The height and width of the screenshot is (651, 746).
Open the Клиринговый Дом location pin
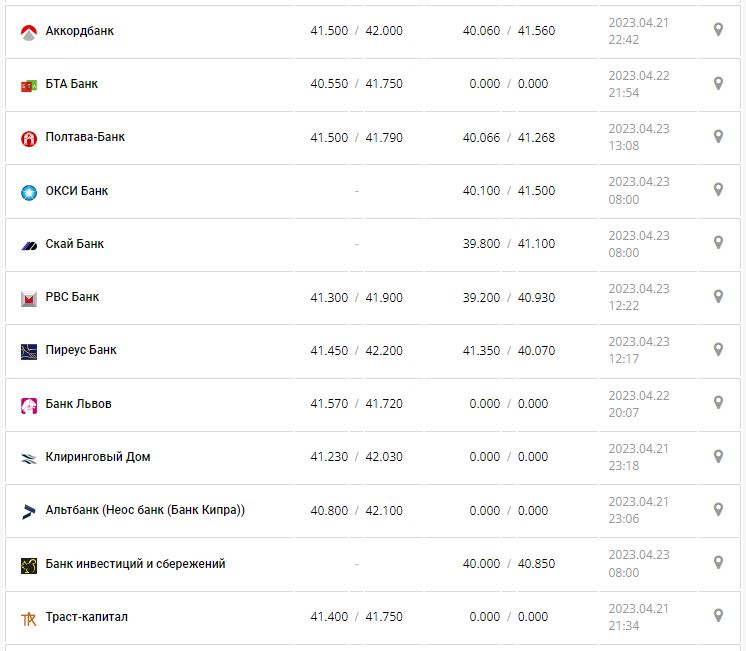click(x=718, y=457)
